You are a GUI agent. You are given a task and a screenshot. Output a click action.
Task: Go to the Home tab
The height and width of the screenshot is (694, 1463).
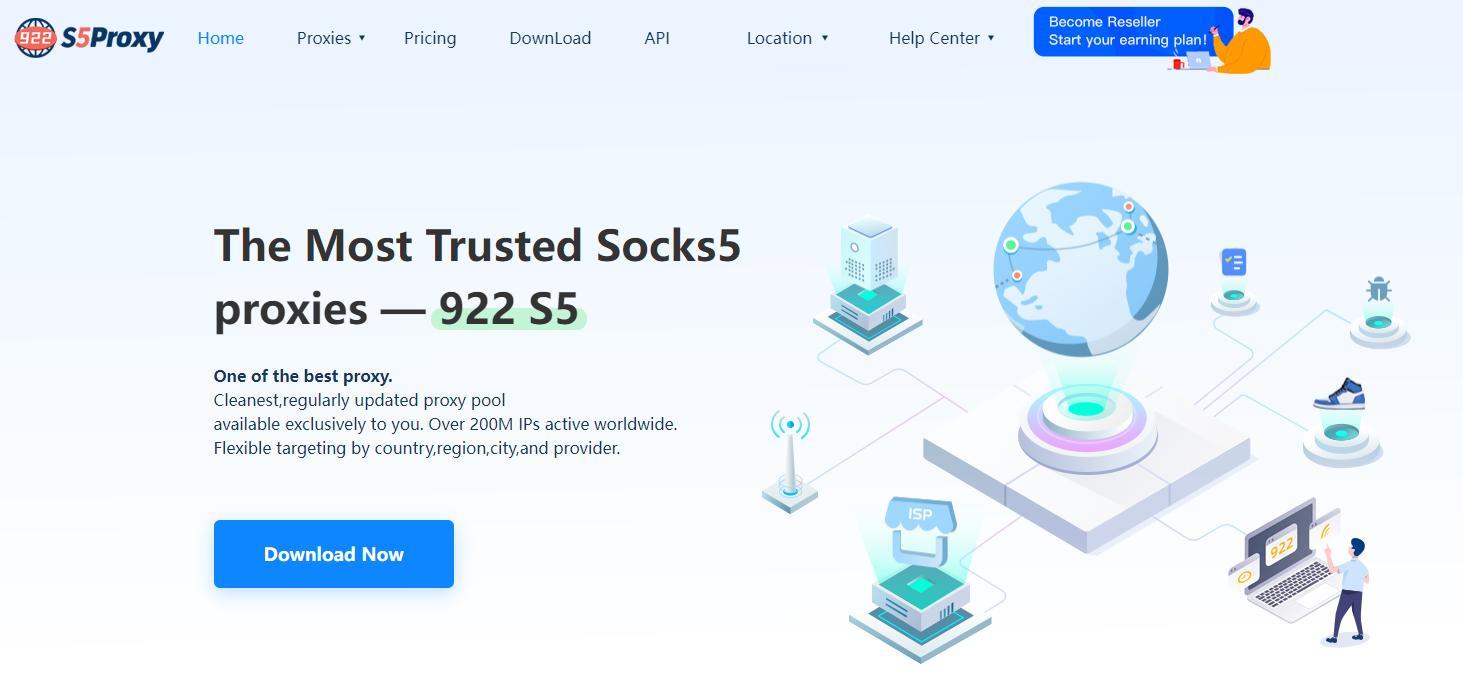pyautogui.click(x=221, y=38)
